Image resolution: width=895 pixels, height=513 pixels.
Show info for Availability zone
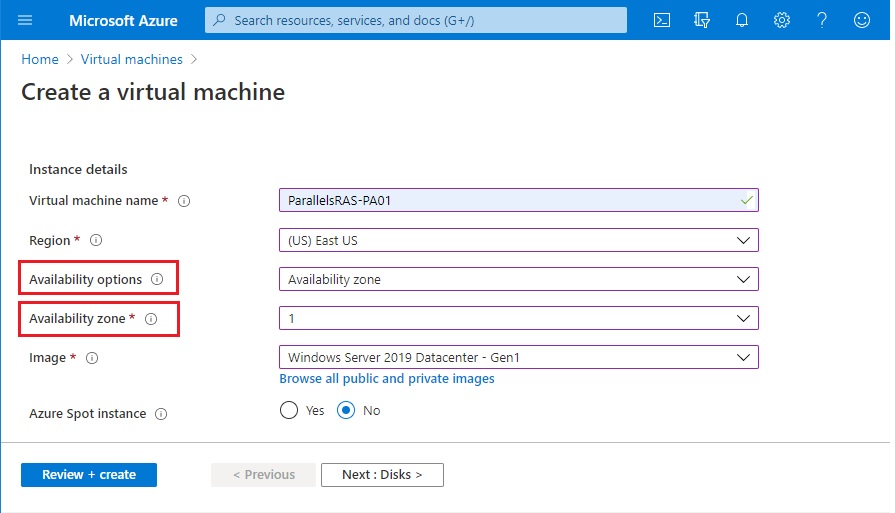pos(151,319)
